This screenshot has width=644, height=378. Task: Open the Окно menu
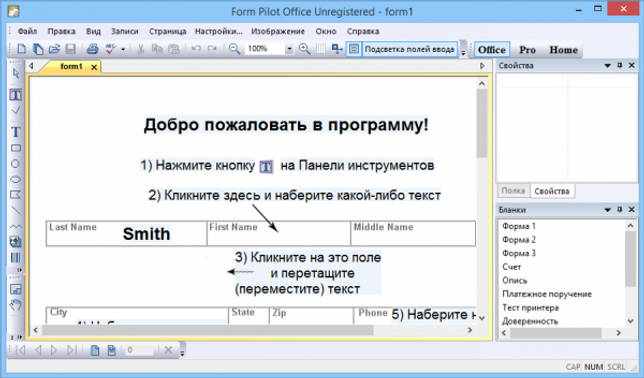click(x=326, y=31)
